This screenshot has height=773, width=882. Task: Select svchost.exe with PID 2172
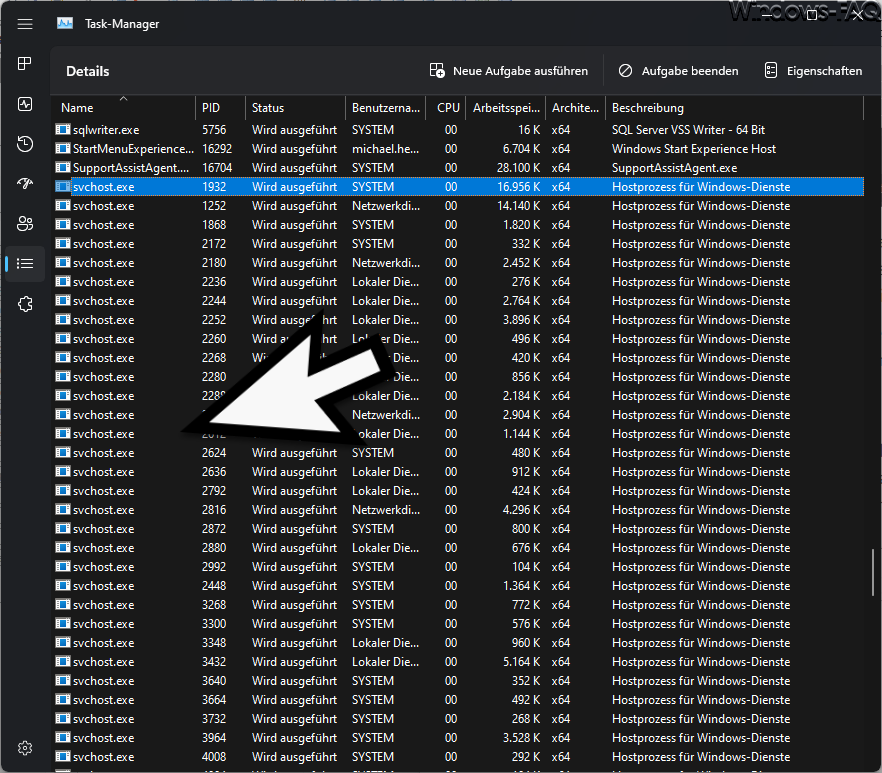459,244
